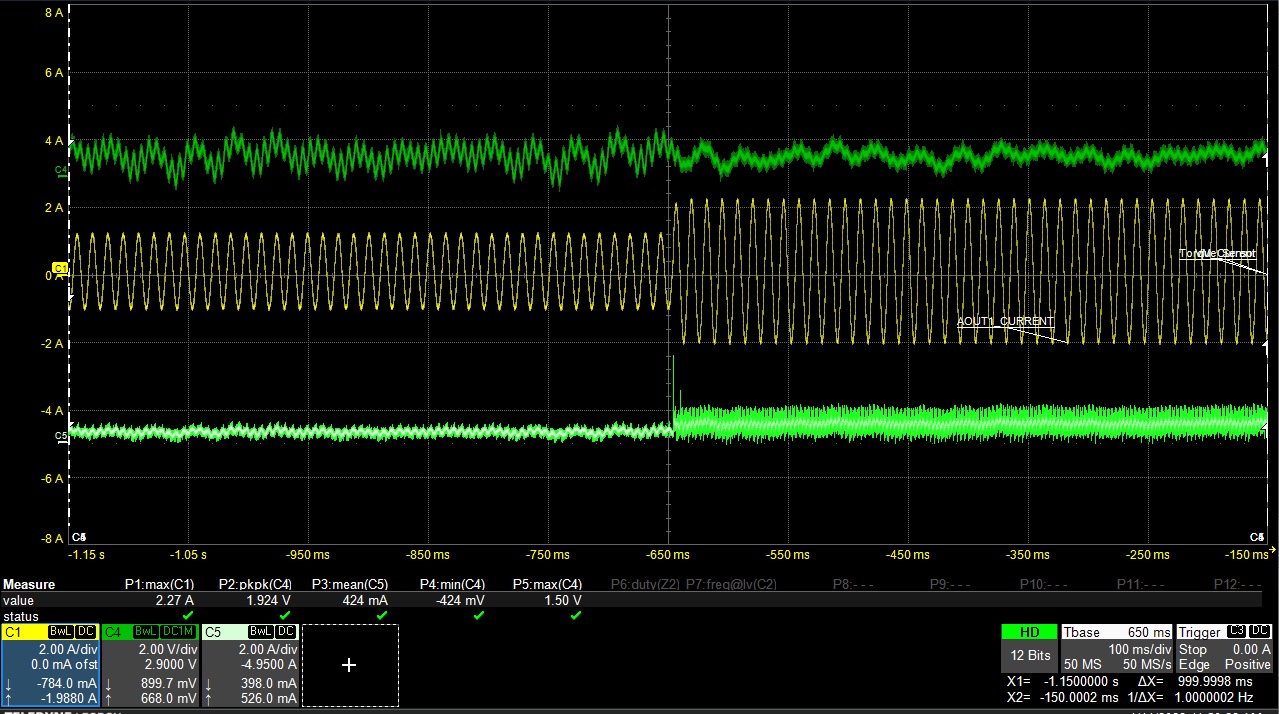This screenshot has width=1279, height=714.
Task: Click the empty P8 measurement slot
Action: (852, 584)
